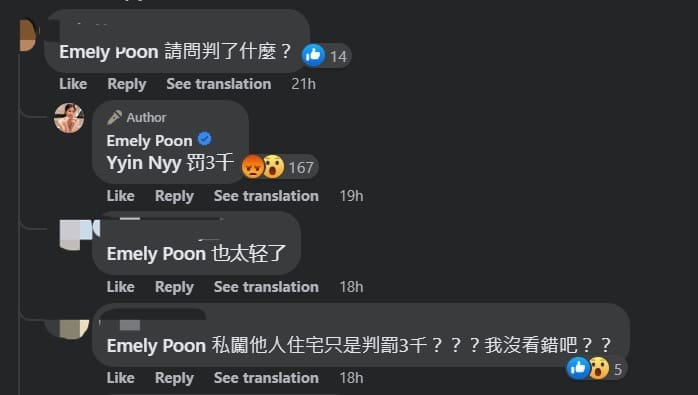
Task: Reply to the author's 罰3千 comment
Action: (174, 196)
